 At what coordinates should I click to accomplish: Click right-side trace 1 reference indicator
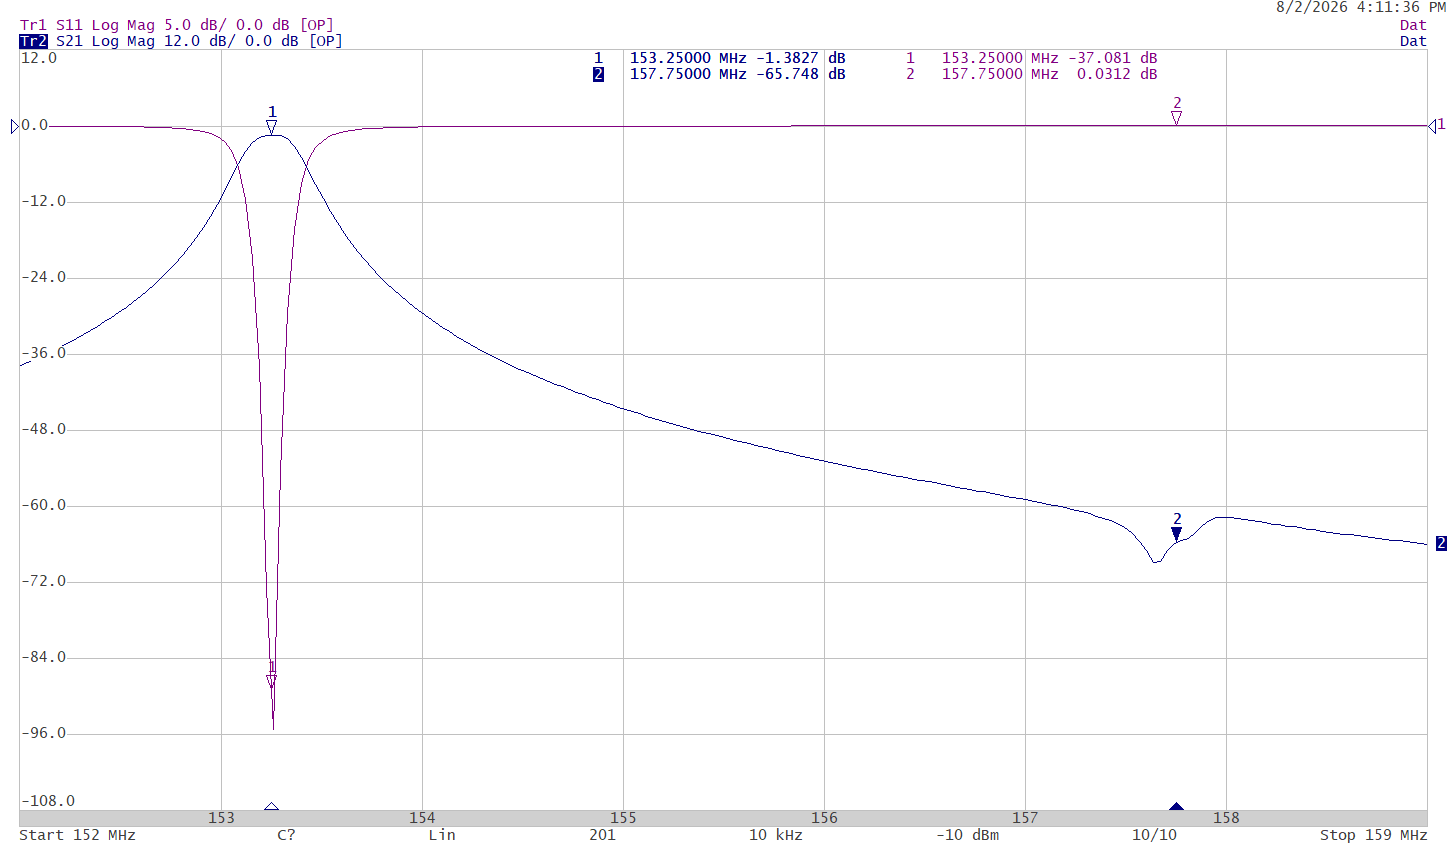(x=1436, y=125)
